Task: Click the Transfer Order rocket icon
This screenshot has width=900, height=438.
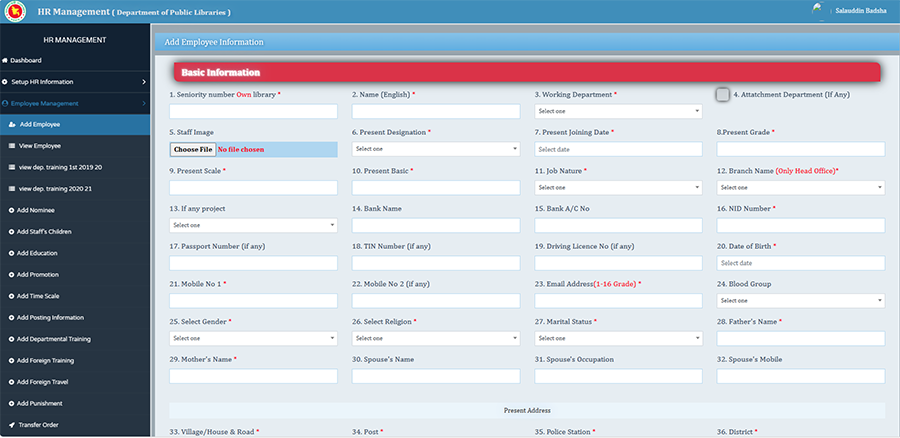Action: coord(12,425)
